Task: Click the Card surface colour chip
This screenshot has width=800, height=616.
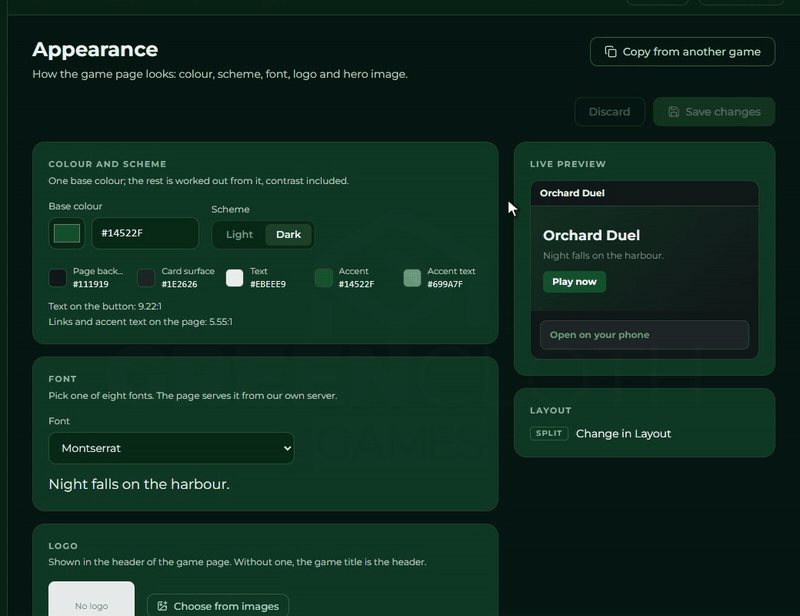Action: (146, 278)
